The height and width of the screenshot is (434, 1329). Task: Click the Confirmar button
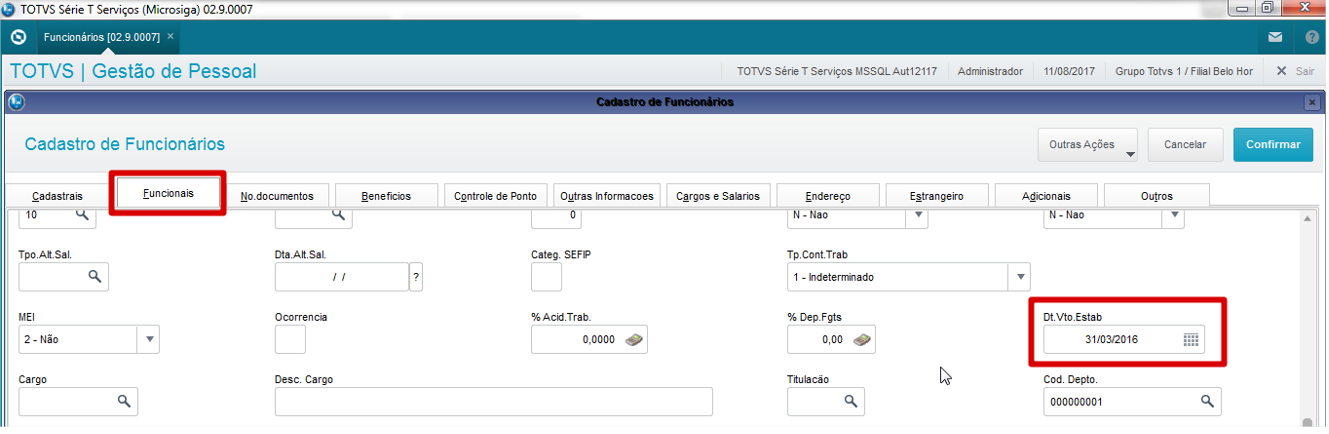[1273, 144]
